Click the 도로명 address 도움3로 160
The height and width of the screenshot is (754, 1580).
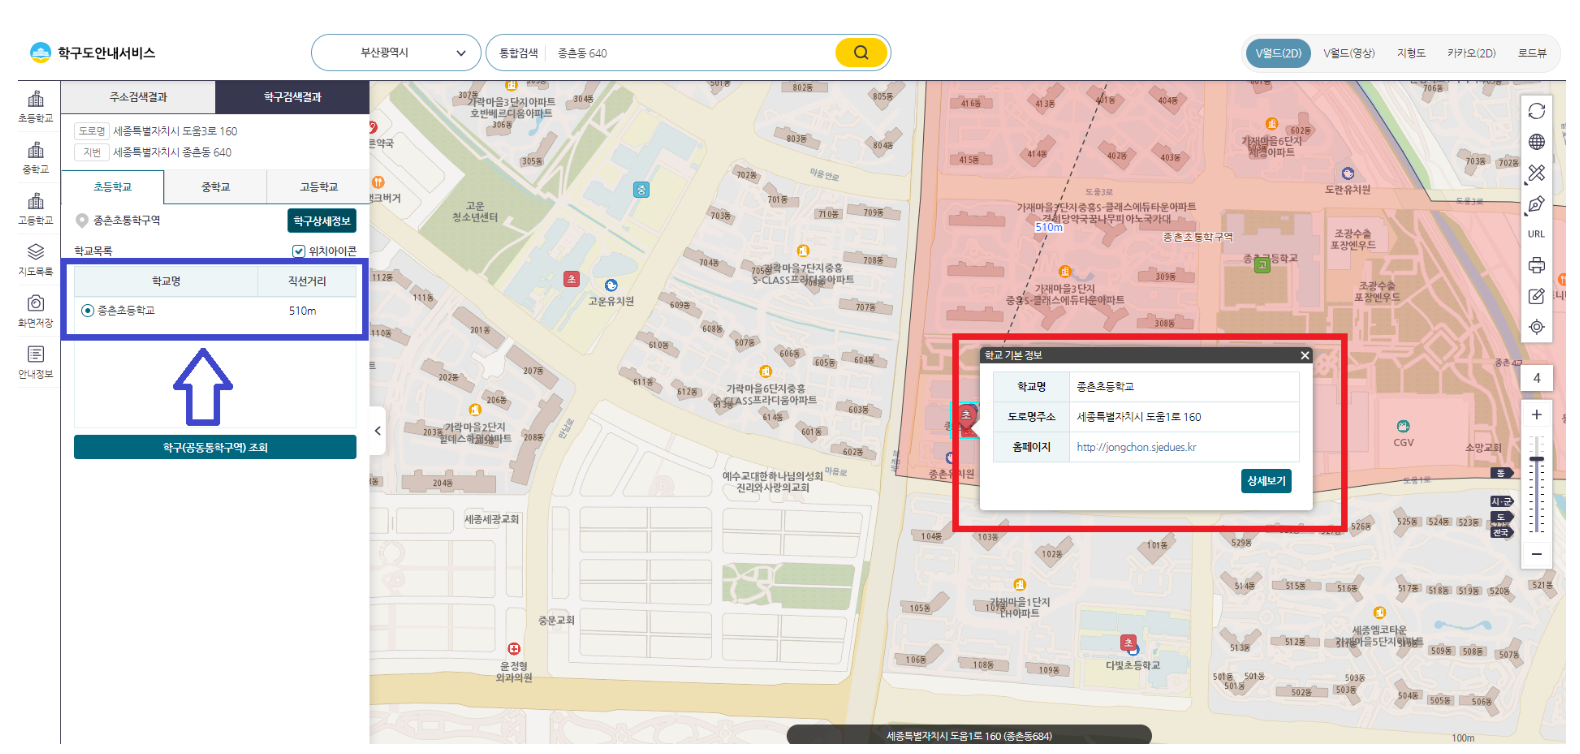(175, 131)
